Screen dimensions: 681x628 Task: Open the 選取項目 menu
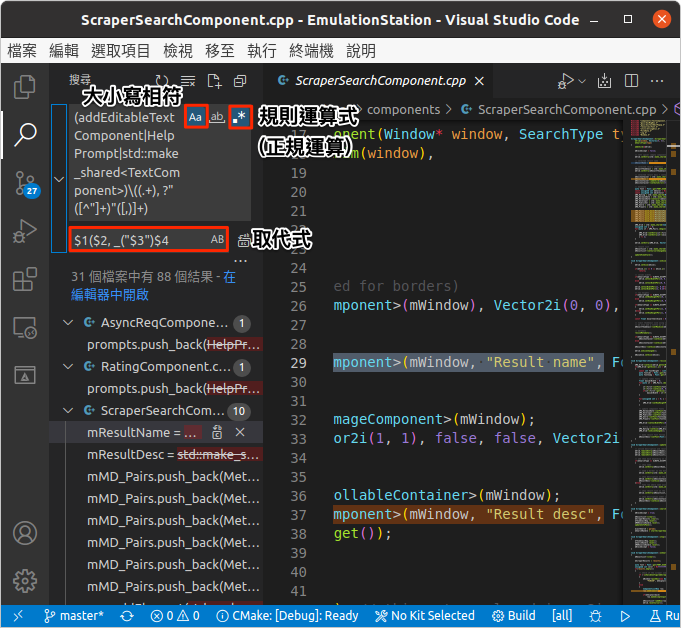[x=121, y=51]
